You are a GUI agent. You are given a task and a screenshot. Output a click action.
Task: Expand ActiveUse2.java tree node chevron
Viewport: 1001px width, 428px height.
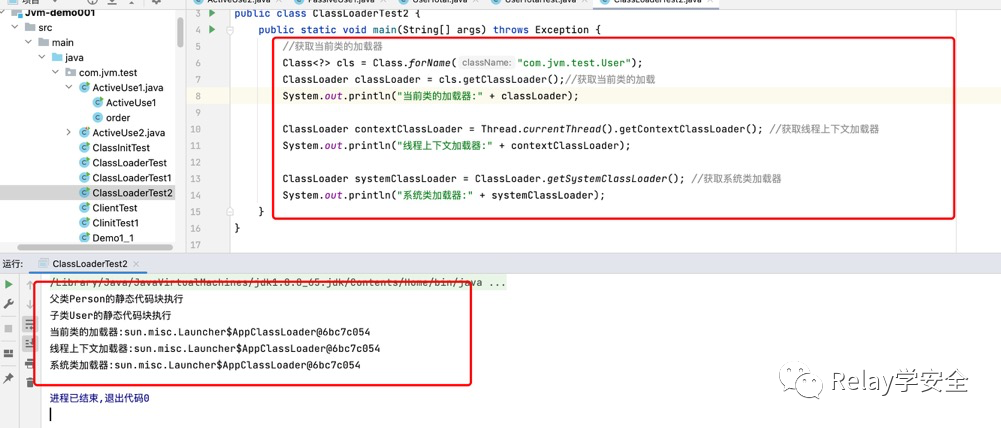point(69,132)
